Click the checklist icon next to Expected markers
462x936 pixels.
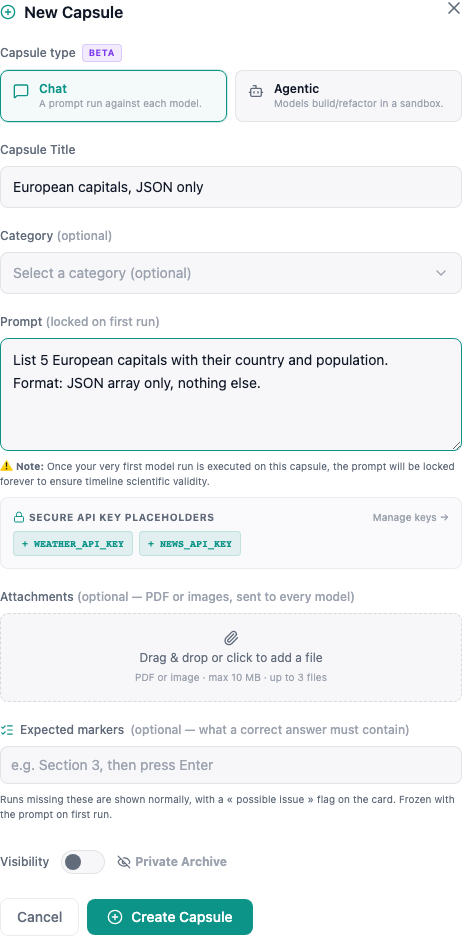tap(7, 729)
